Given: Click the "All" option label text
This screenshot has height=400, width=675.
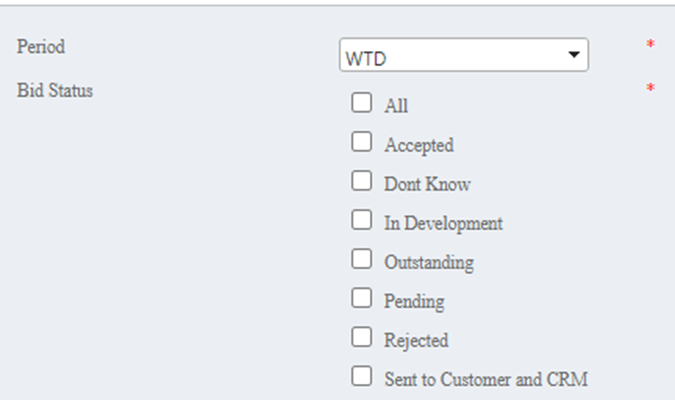Looking at the screenshot, I should [x=396, y=106].
